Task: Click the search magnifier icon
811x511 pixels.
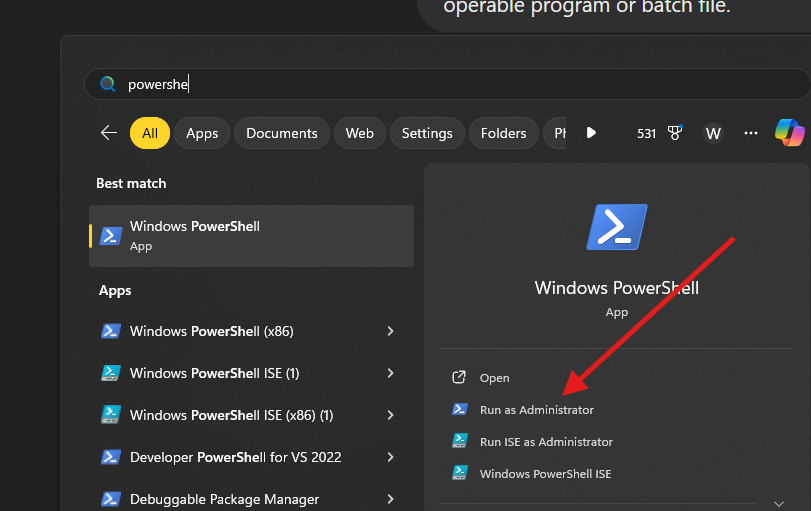Action: (x=108, y=84)
